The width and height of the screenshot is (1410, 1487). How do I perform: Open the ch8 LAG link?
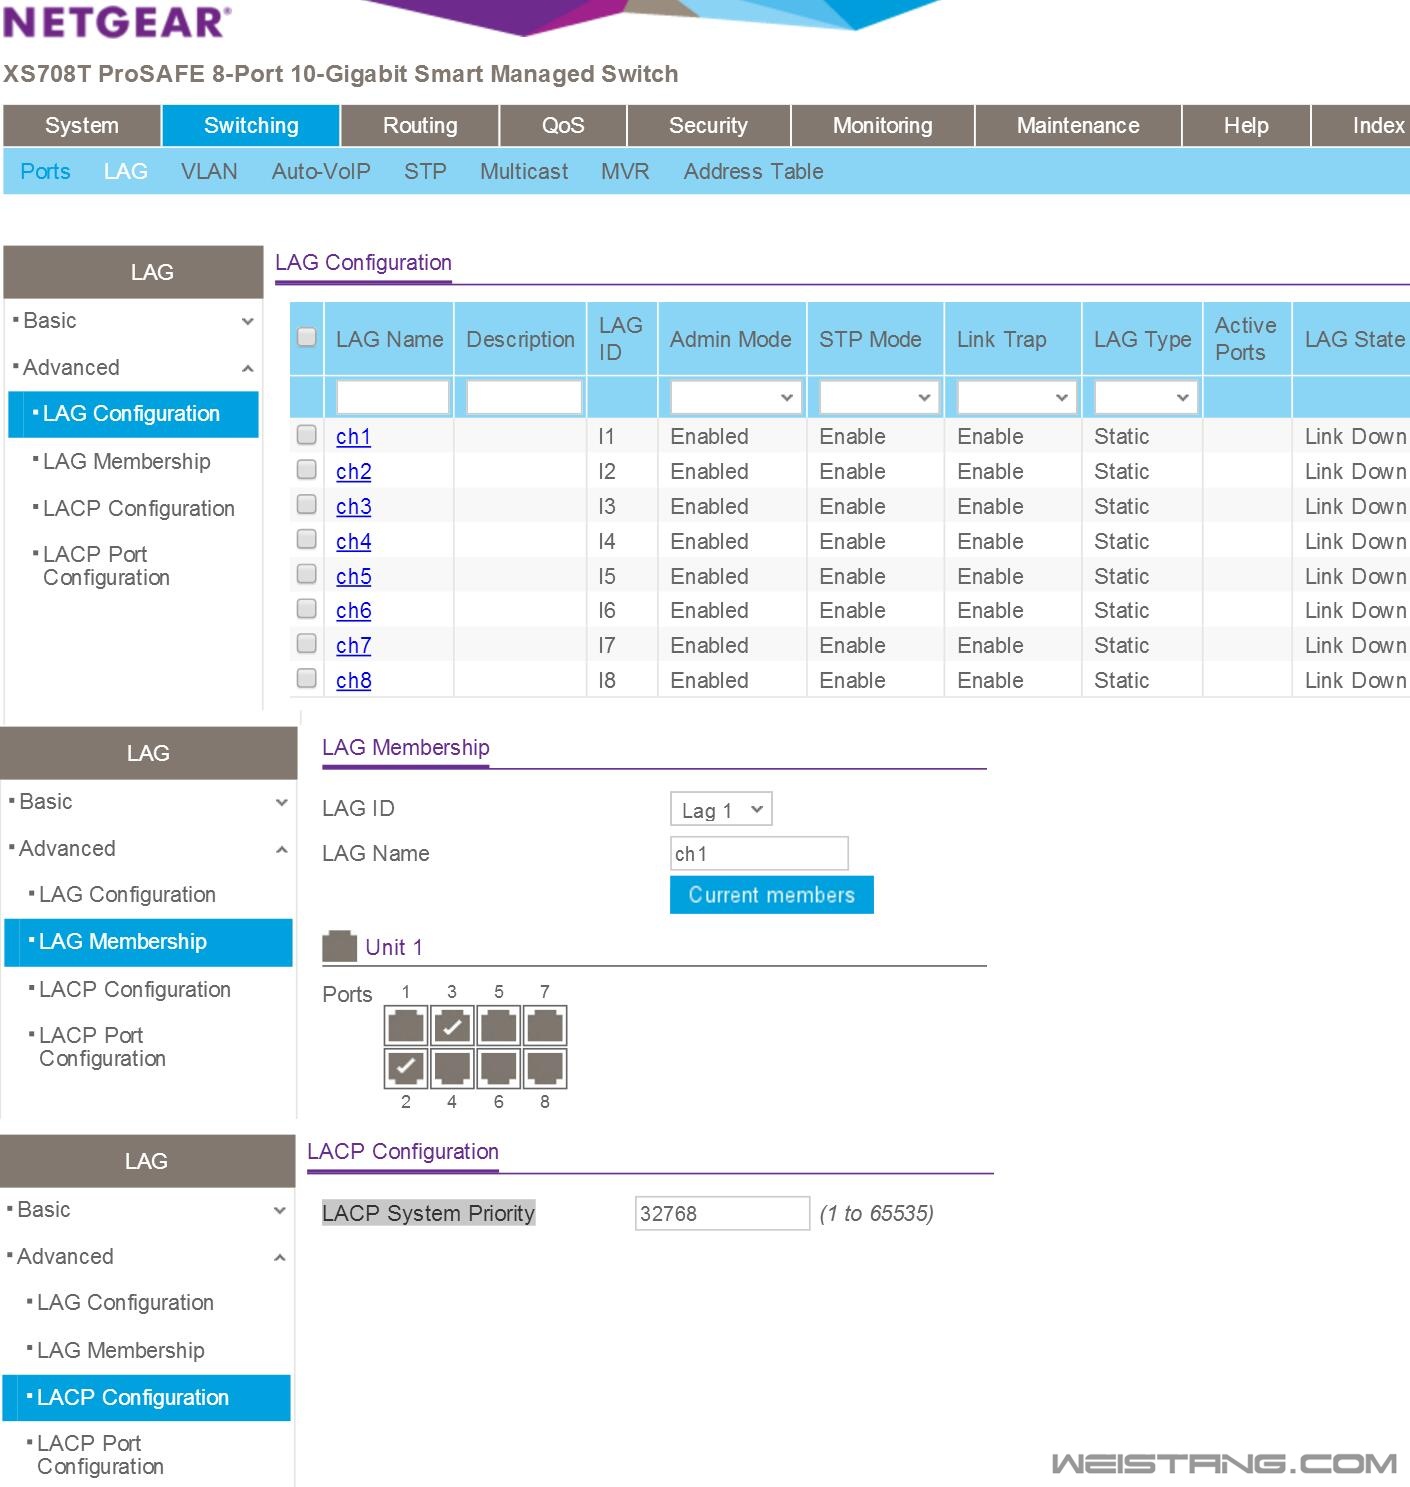(353, 681)
